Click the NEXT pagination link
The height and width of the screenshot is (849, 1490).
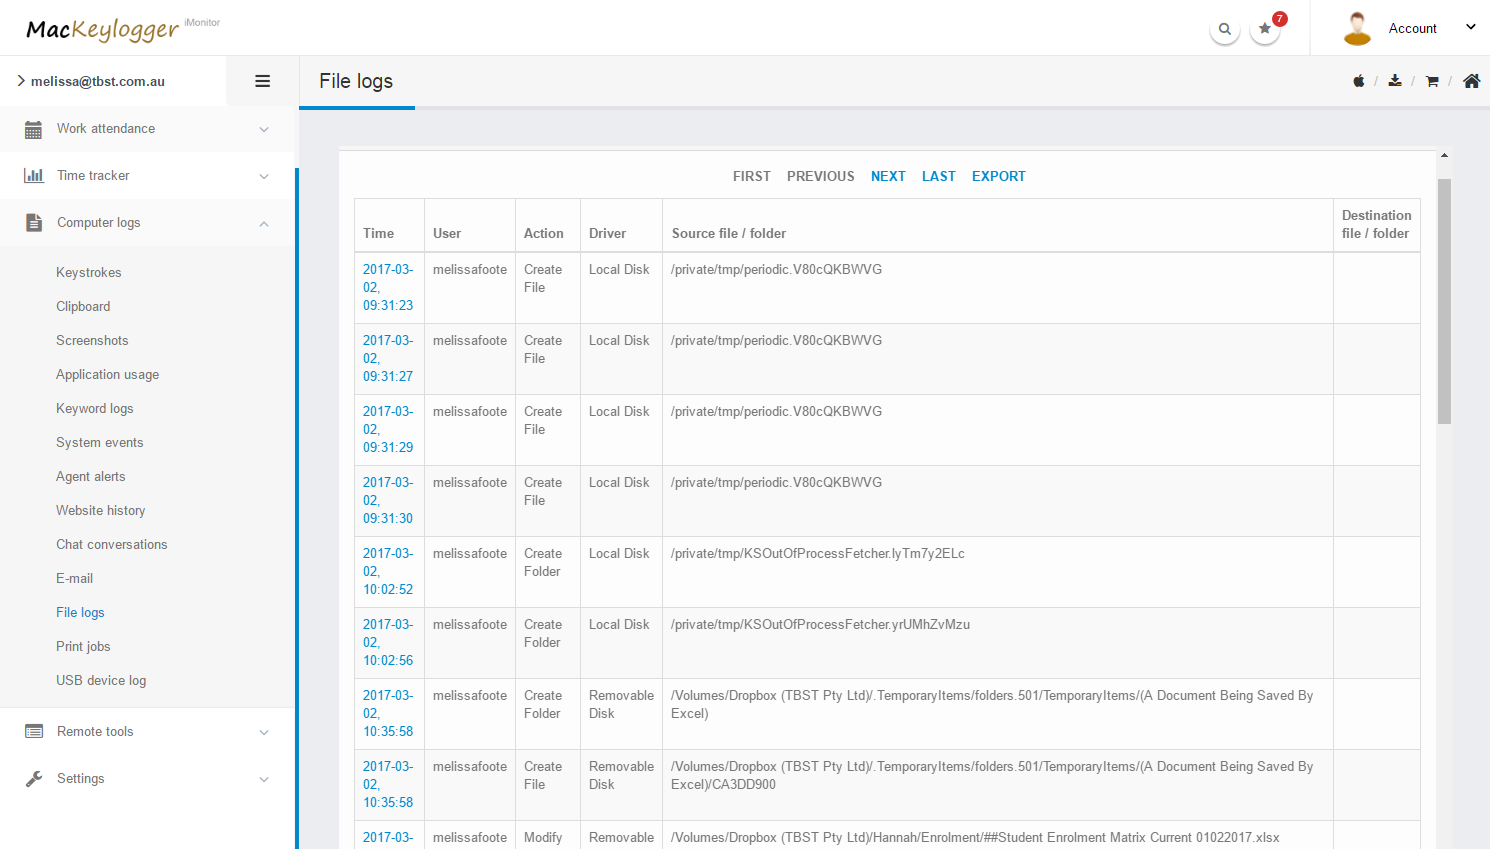click(888, 176)
